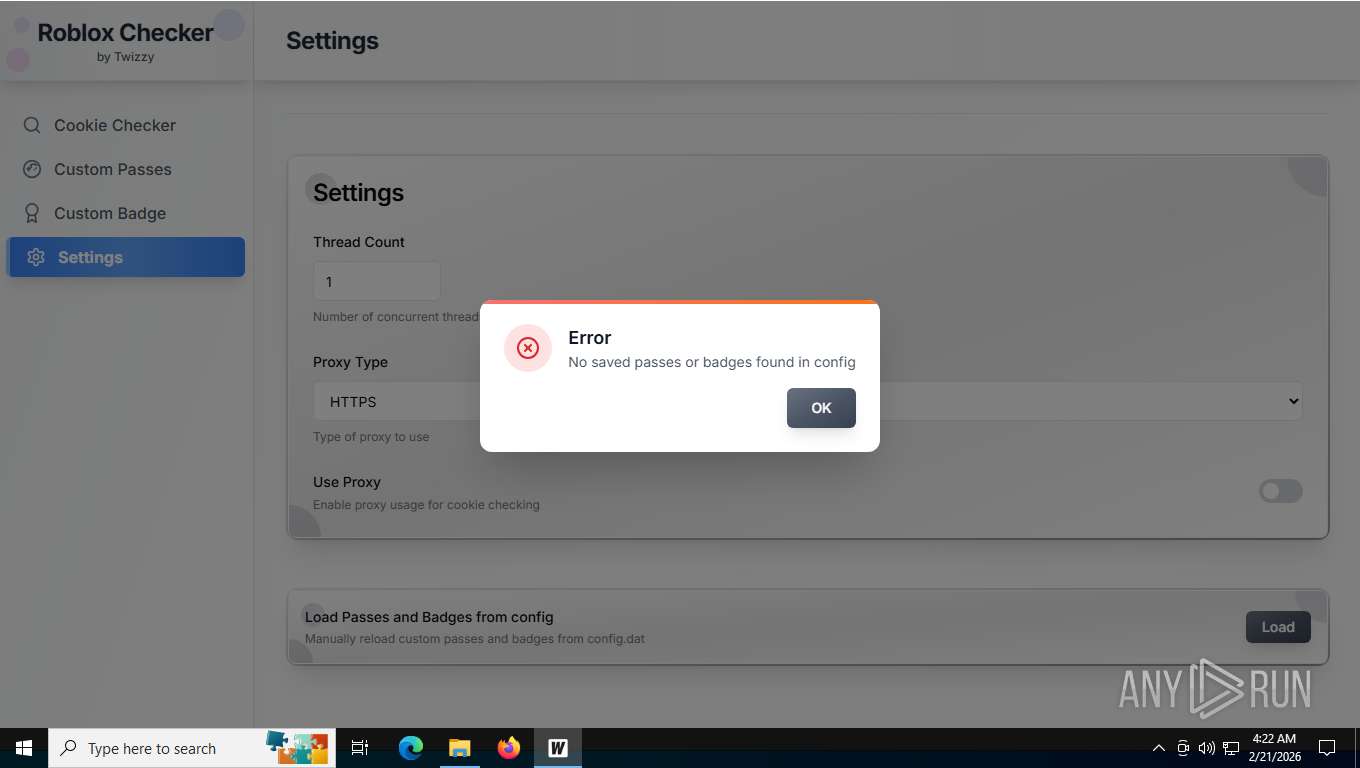The width and height of the screenshot is (1360, 768).
Task: Click the Roblox Checker title
Action: (x=125, y=32)
